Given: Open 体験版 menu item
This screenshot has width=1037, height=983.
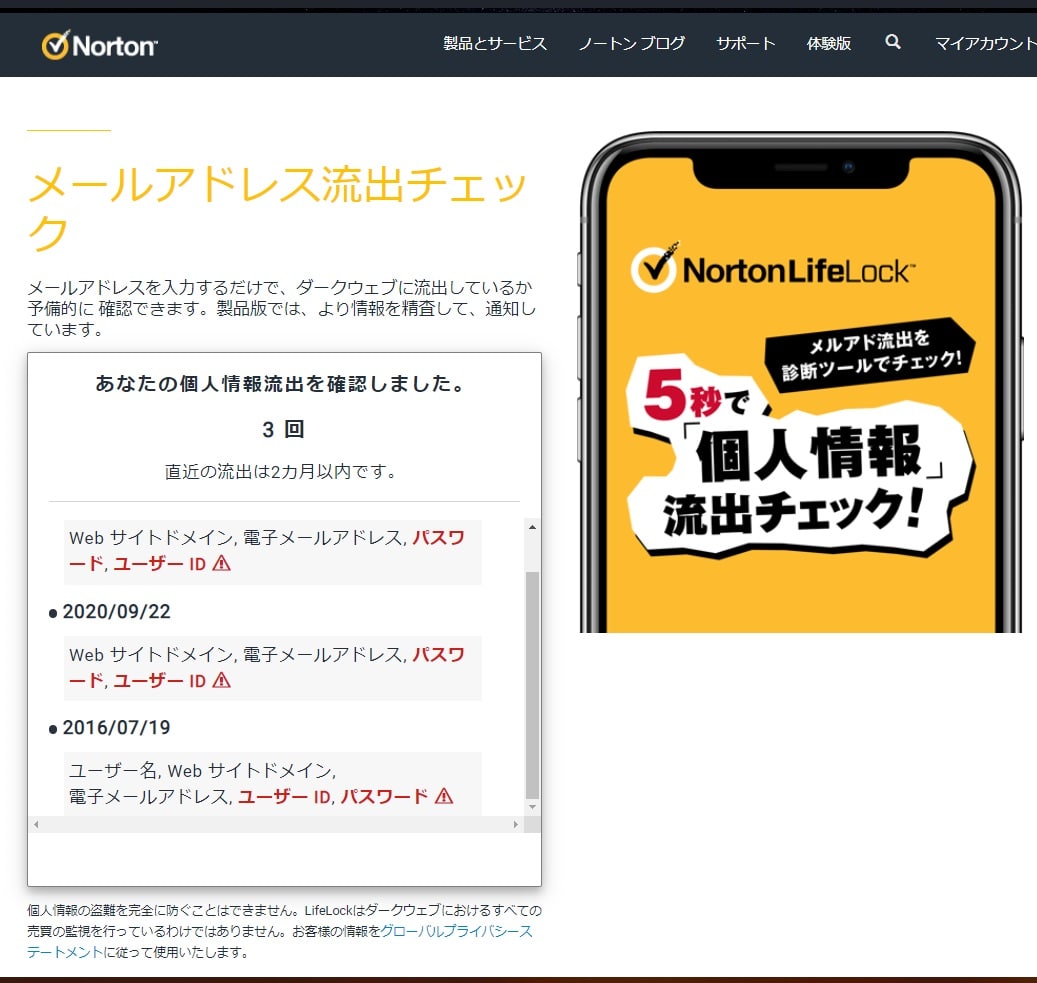Looking at the screenshot, I should 829,44.
